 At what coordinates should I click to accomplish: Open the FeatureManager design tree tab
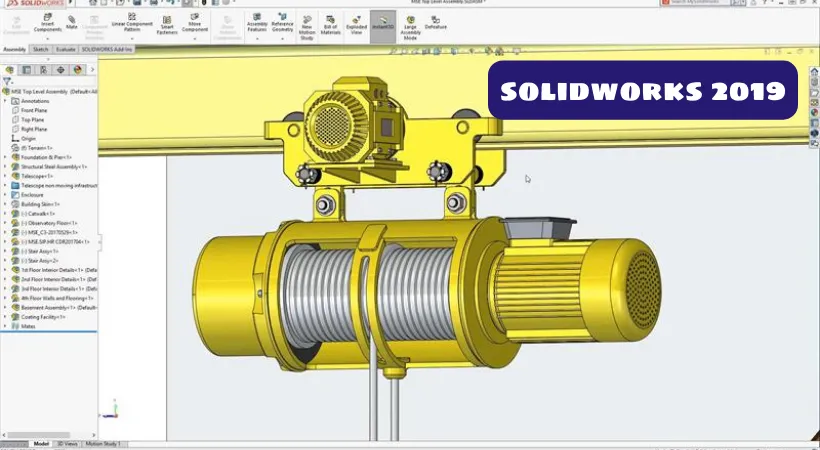coord(10,70)
